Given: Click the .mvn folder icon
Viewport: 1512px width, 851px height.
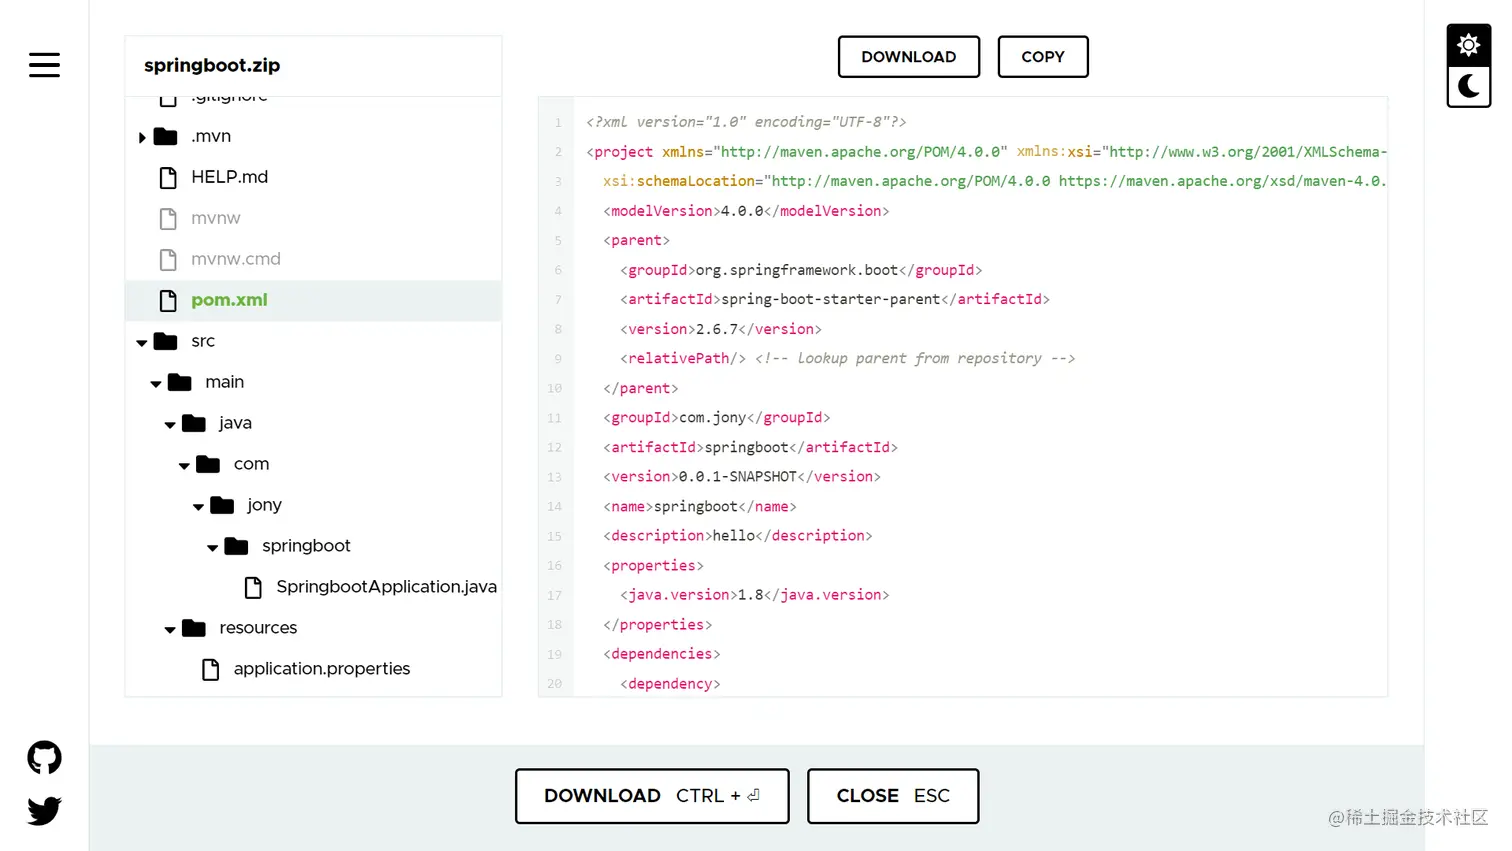Looking at the screenshot, I should pos(166,137).
